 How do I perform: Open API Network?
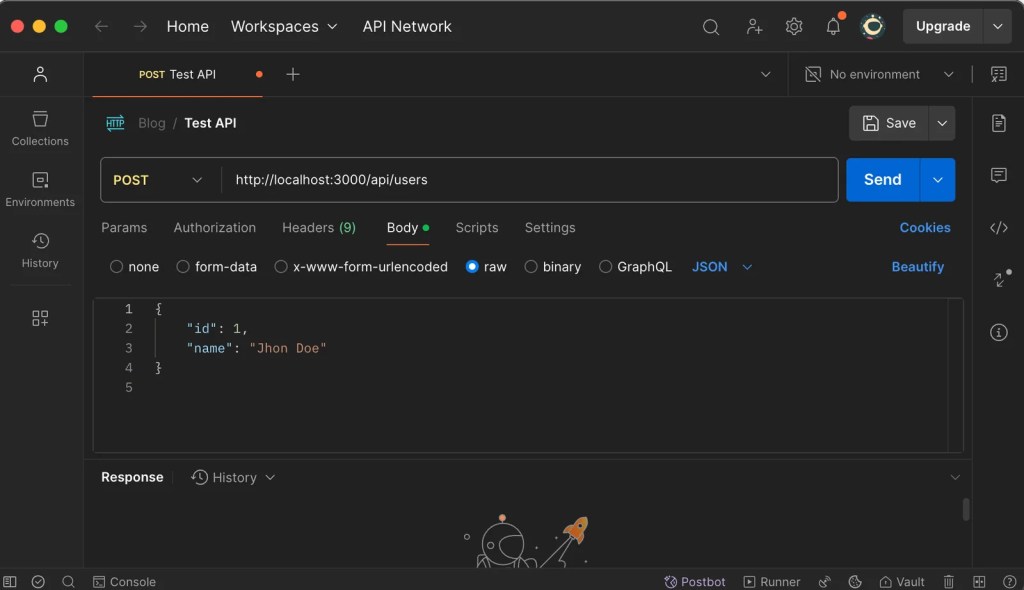click(x=407, y=27)
